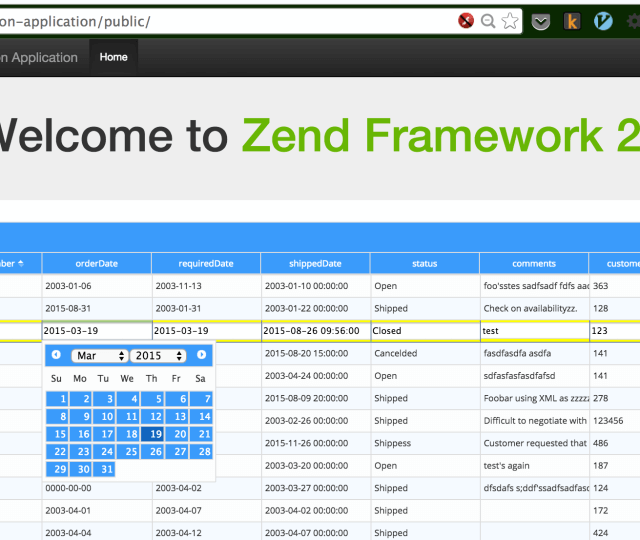Pick day 29 in the calendar

[57, 469]
